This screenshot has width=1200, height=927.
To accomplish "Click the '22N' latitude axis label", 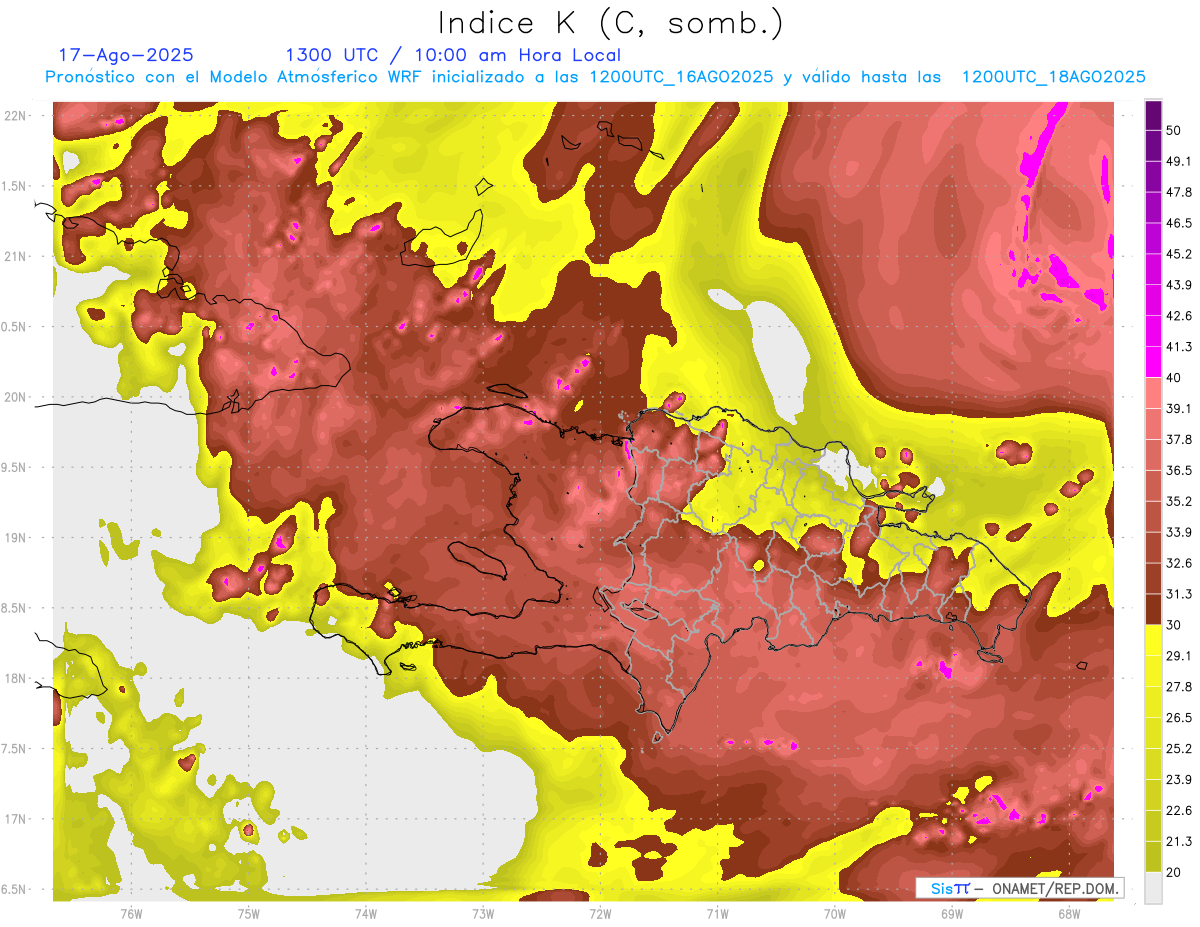I will [x=14, y=115].
